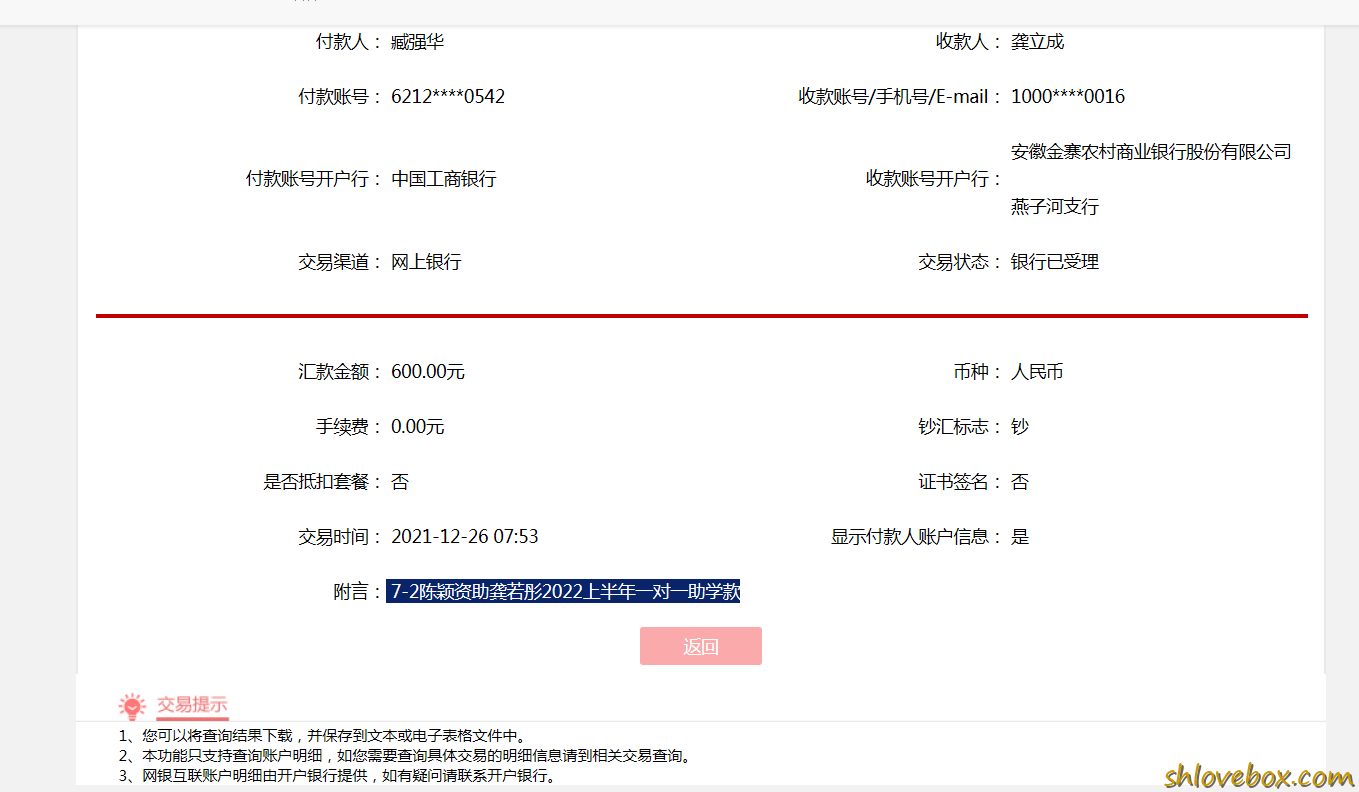The height and width of the screenshot is (792, 1359).
Task: Click tip 1 about downloading query results
Action: [x=322, y=736]
